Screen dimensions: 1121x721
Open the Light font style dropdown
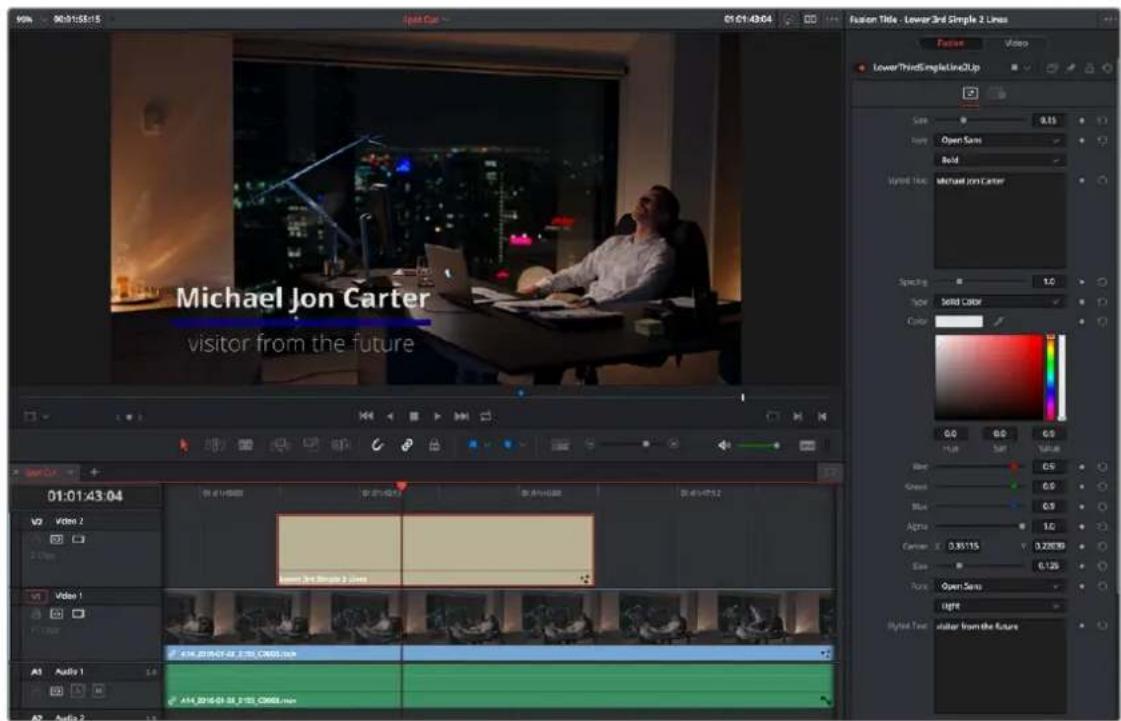pyautogui.click(x=999, y=606)
